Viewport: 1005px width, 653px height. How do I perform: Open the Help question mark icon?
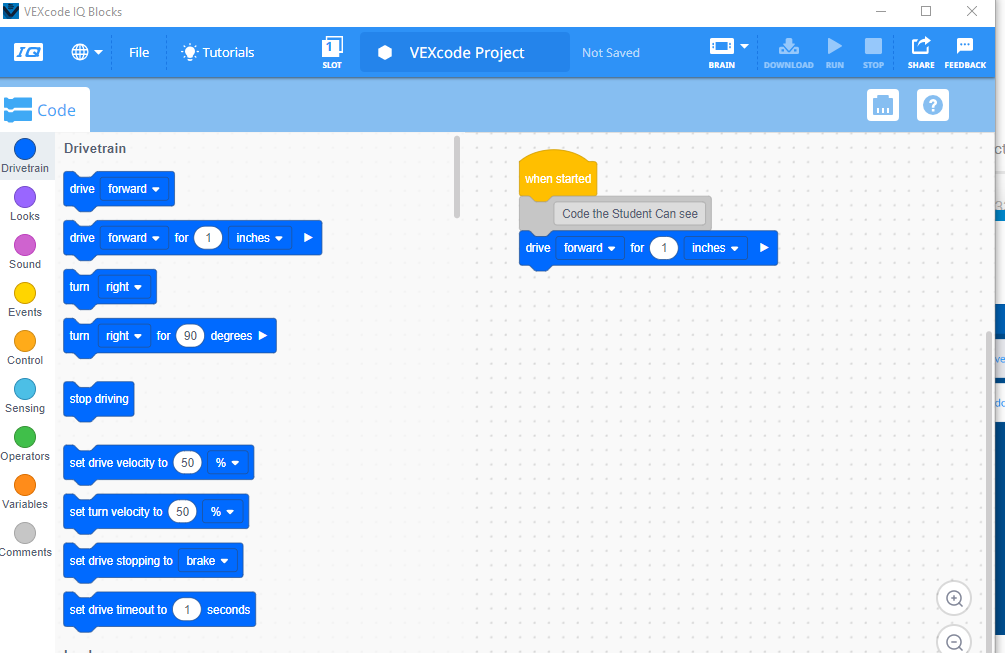[932, 105]
